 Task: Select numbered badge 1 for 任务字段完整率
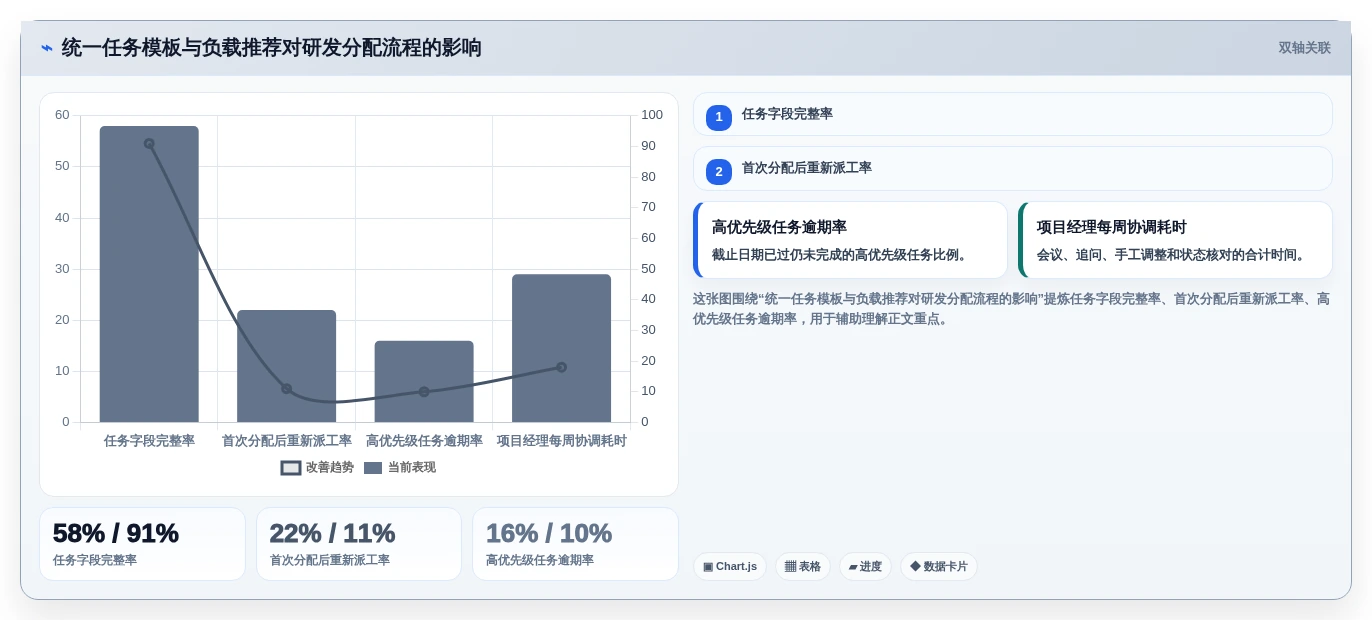(x=719, y=117)
